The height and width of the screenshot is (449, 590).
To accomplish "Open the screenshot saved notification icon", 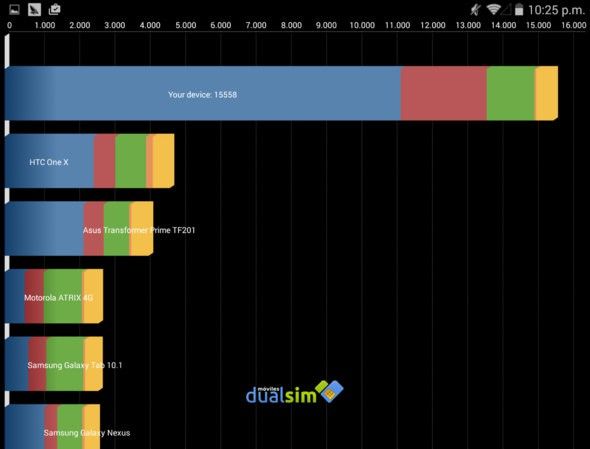I will [34, 9].
